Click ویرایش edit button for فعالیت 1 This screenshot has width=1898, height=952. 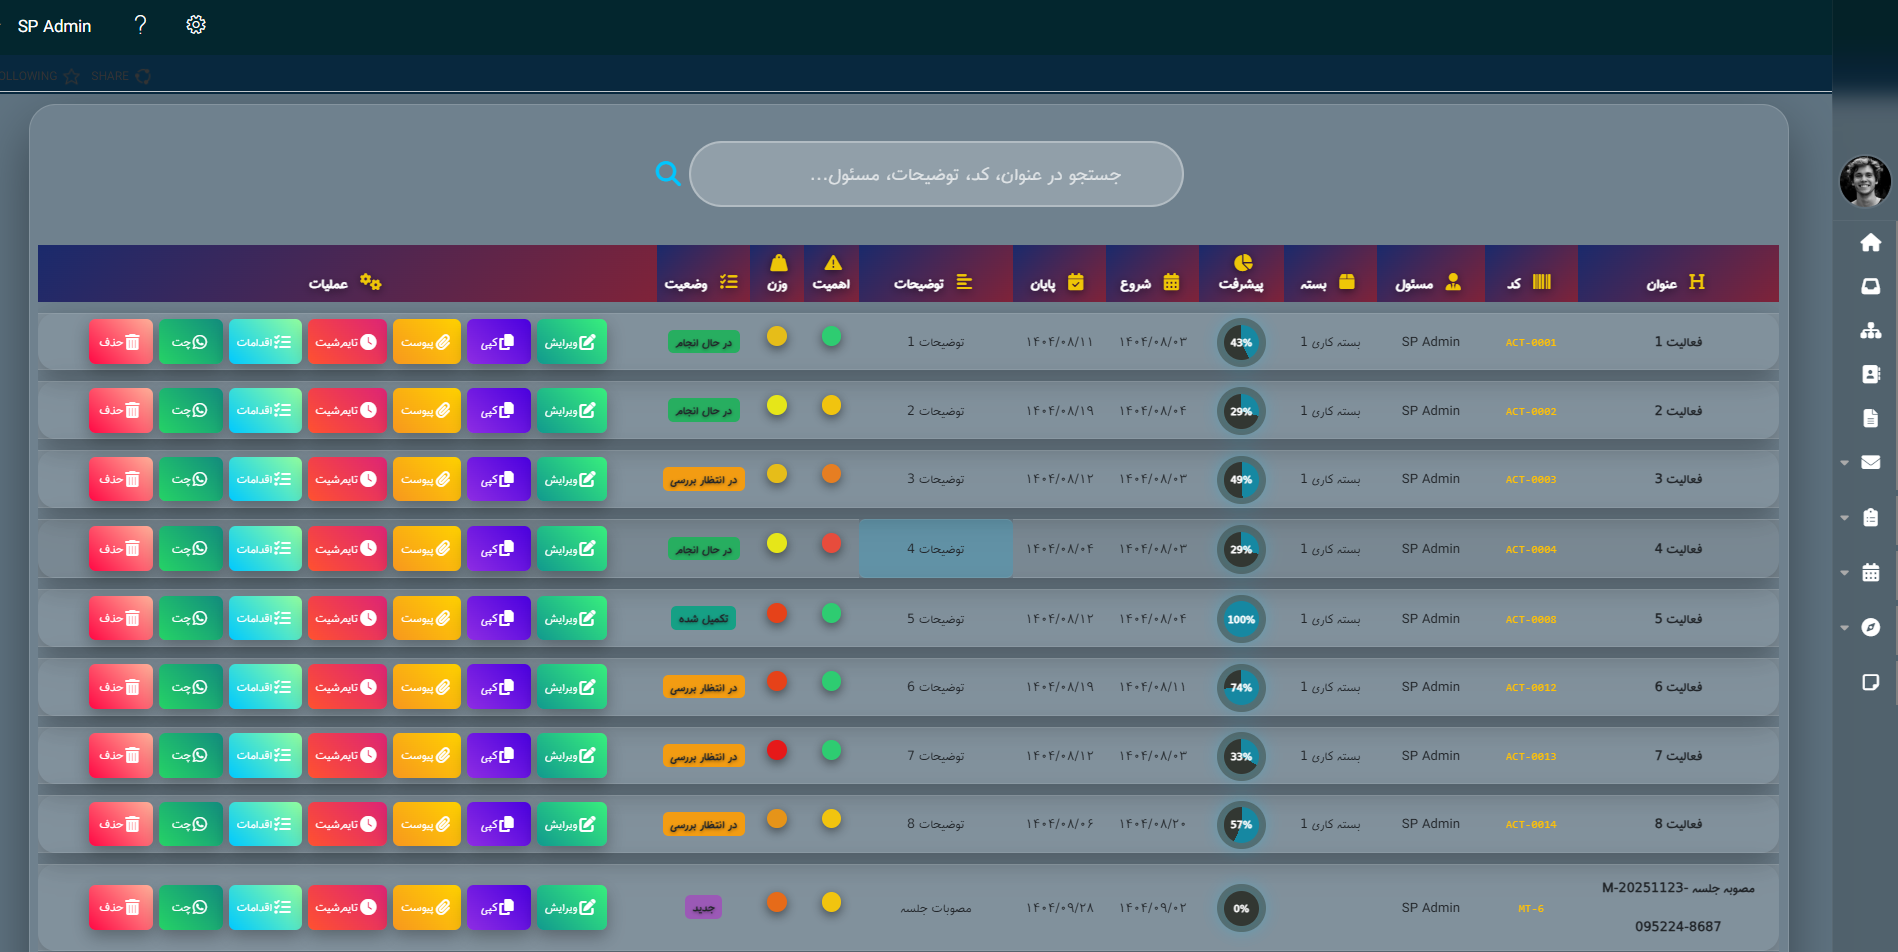pyautogui.click(x=571, y=342)
